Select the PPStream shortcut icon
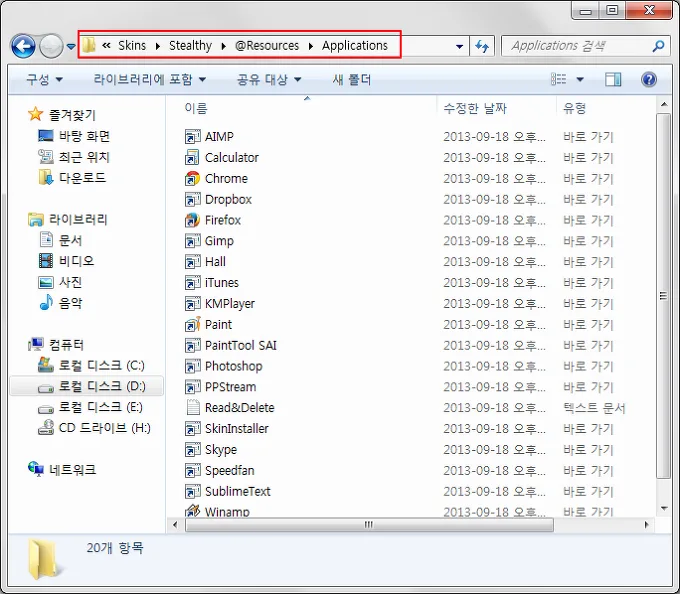 click(x=193, y=387)
